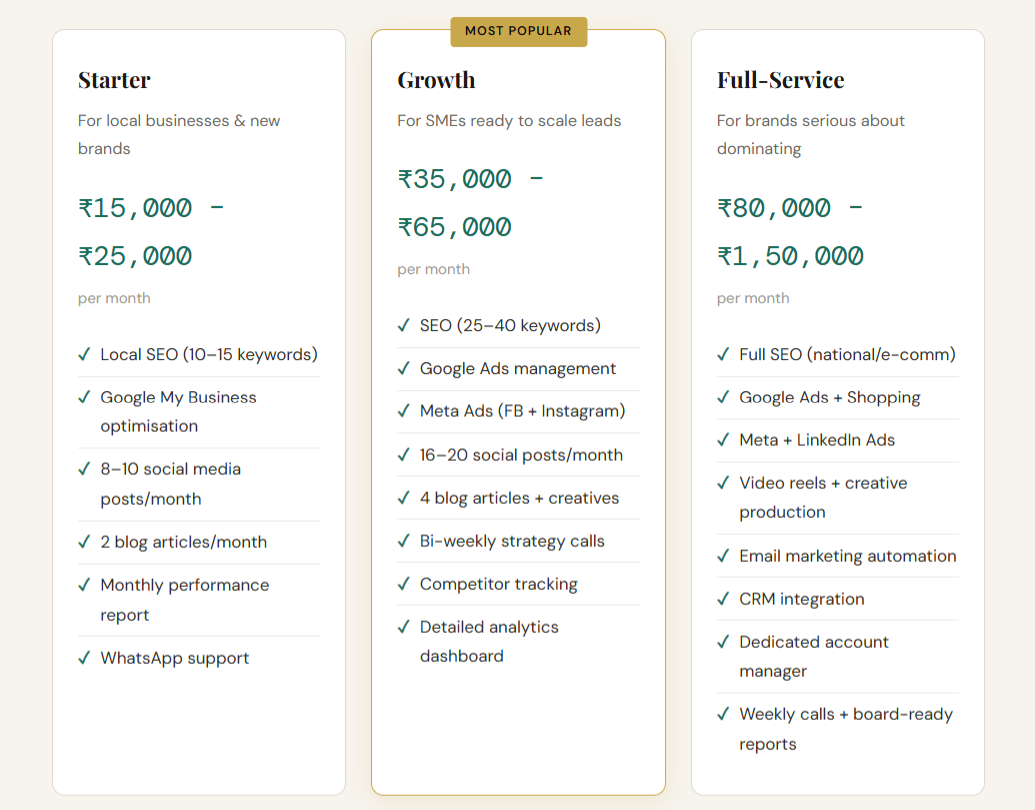Click the ₹15,000 - ₹25,000 Starter price
The width and height of the screenshot is (1035, 810).
[151, 232]
